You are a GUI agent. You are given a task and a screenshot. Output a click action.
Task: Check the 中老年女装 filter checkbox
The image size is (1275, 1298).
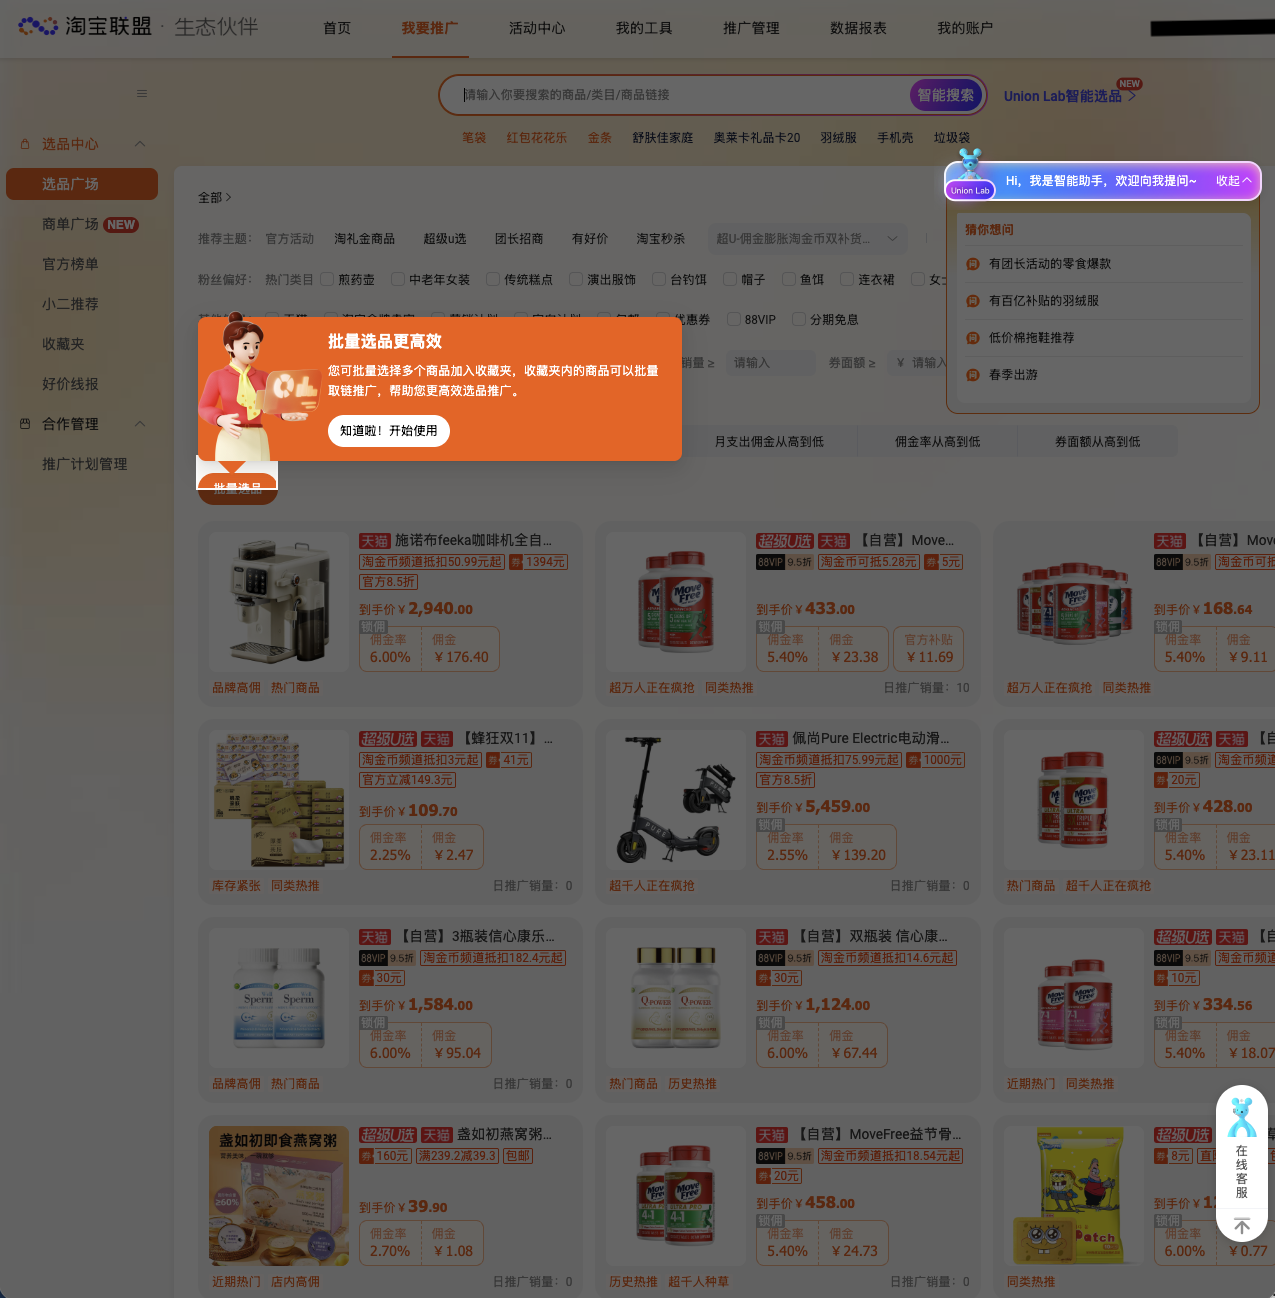click(x=399, y=279)
